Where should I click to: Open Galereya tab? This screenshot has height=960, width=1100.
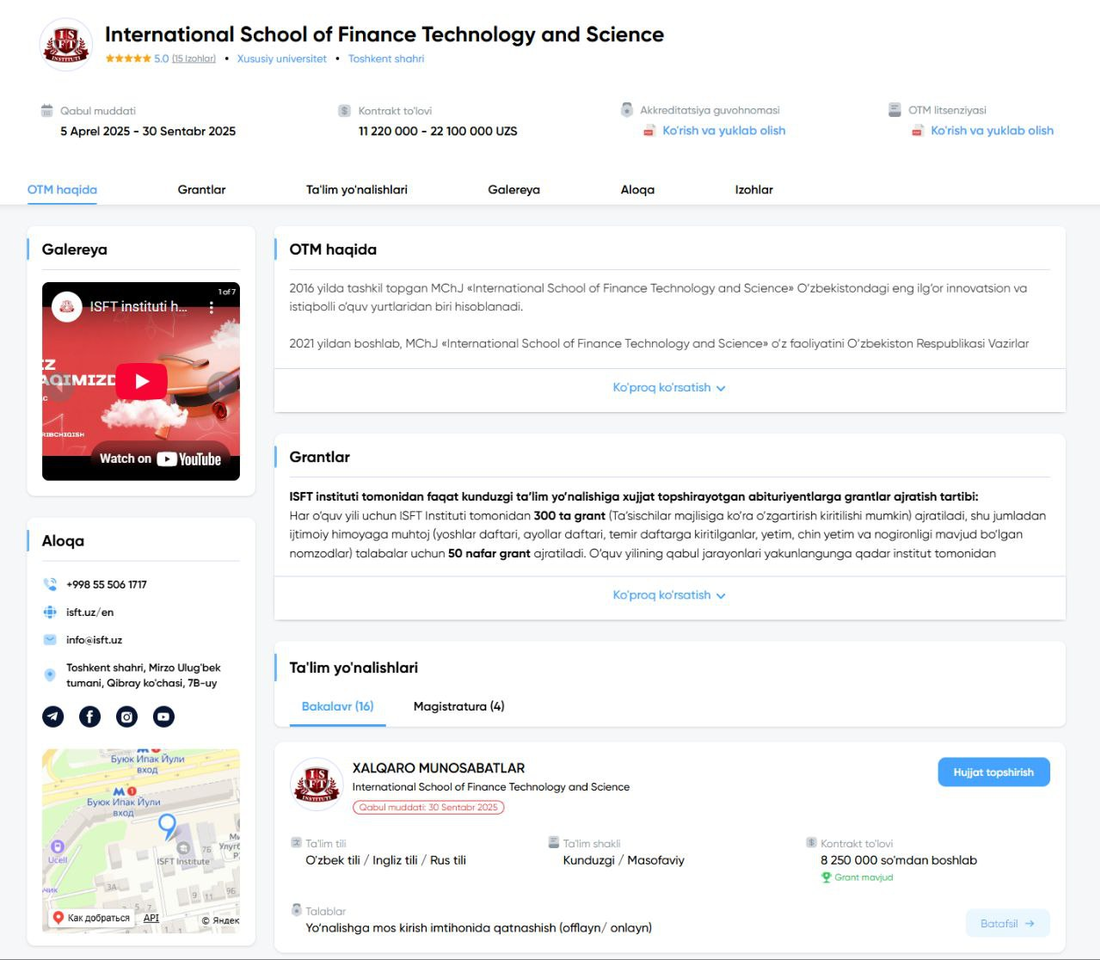pyautogui.click(x=514, y=189)
